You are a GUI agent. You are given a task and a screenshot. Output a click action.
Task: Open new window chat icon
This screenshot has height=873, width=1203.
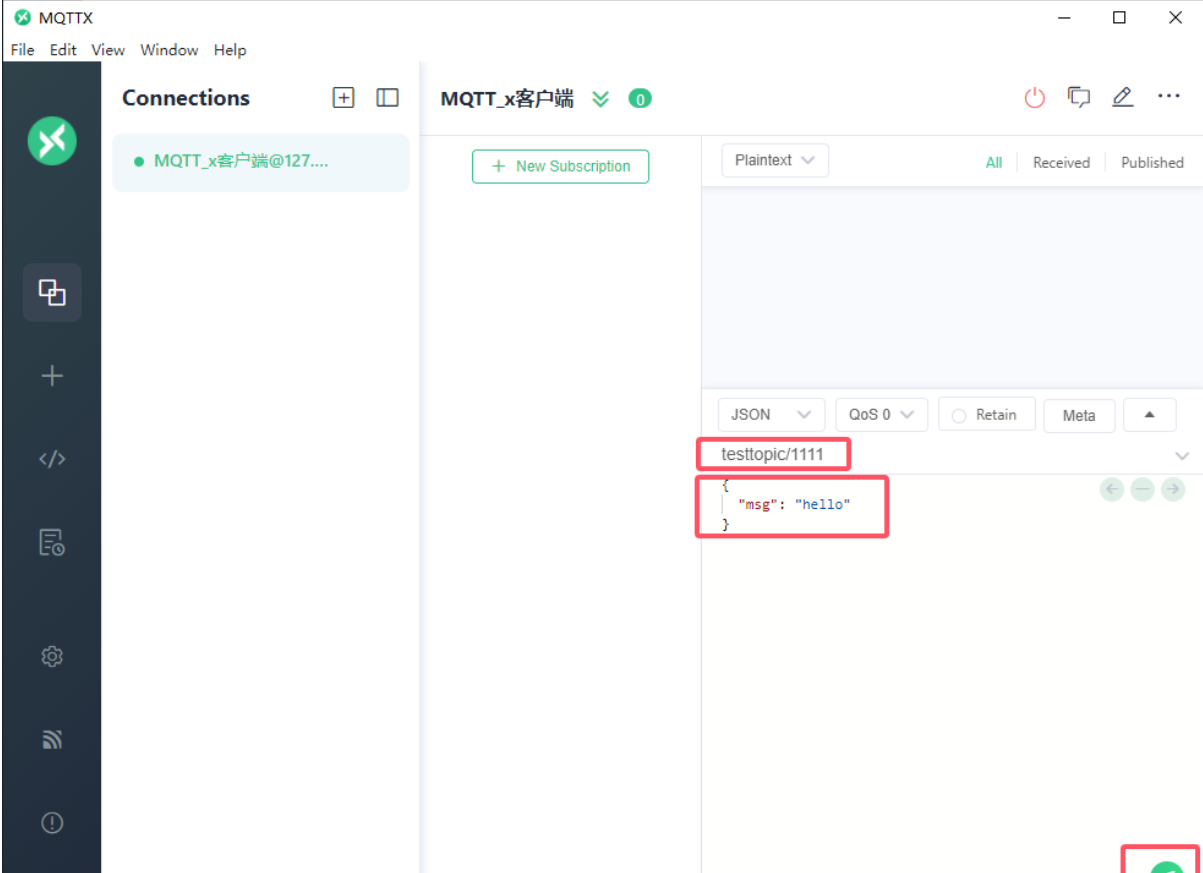point(1078,97)
